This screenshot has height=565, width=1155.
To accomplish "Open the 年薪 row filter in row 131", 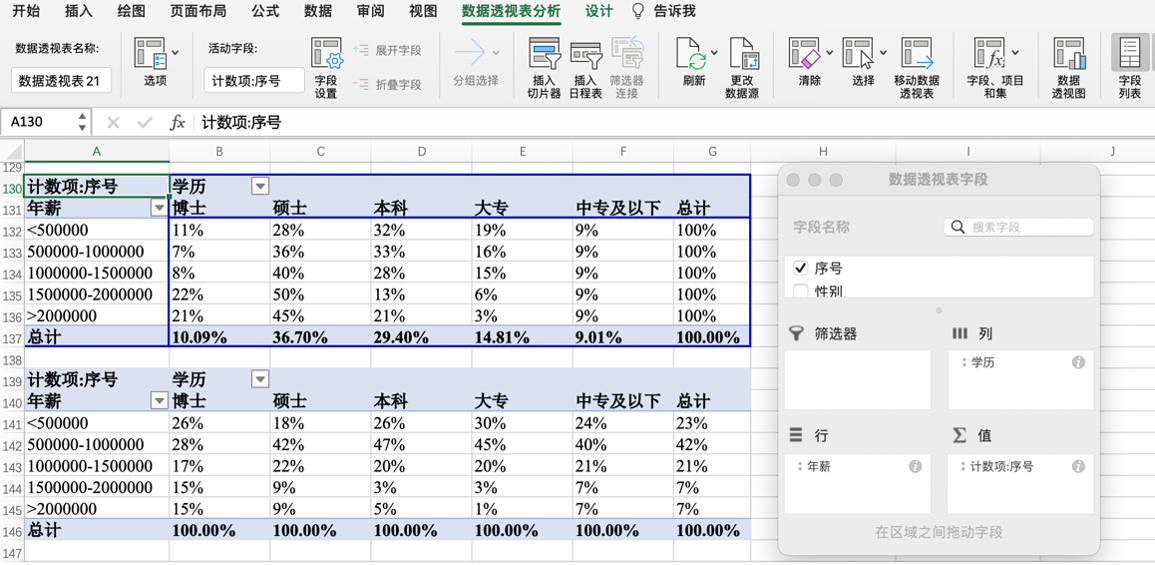I will click(158, 208).
